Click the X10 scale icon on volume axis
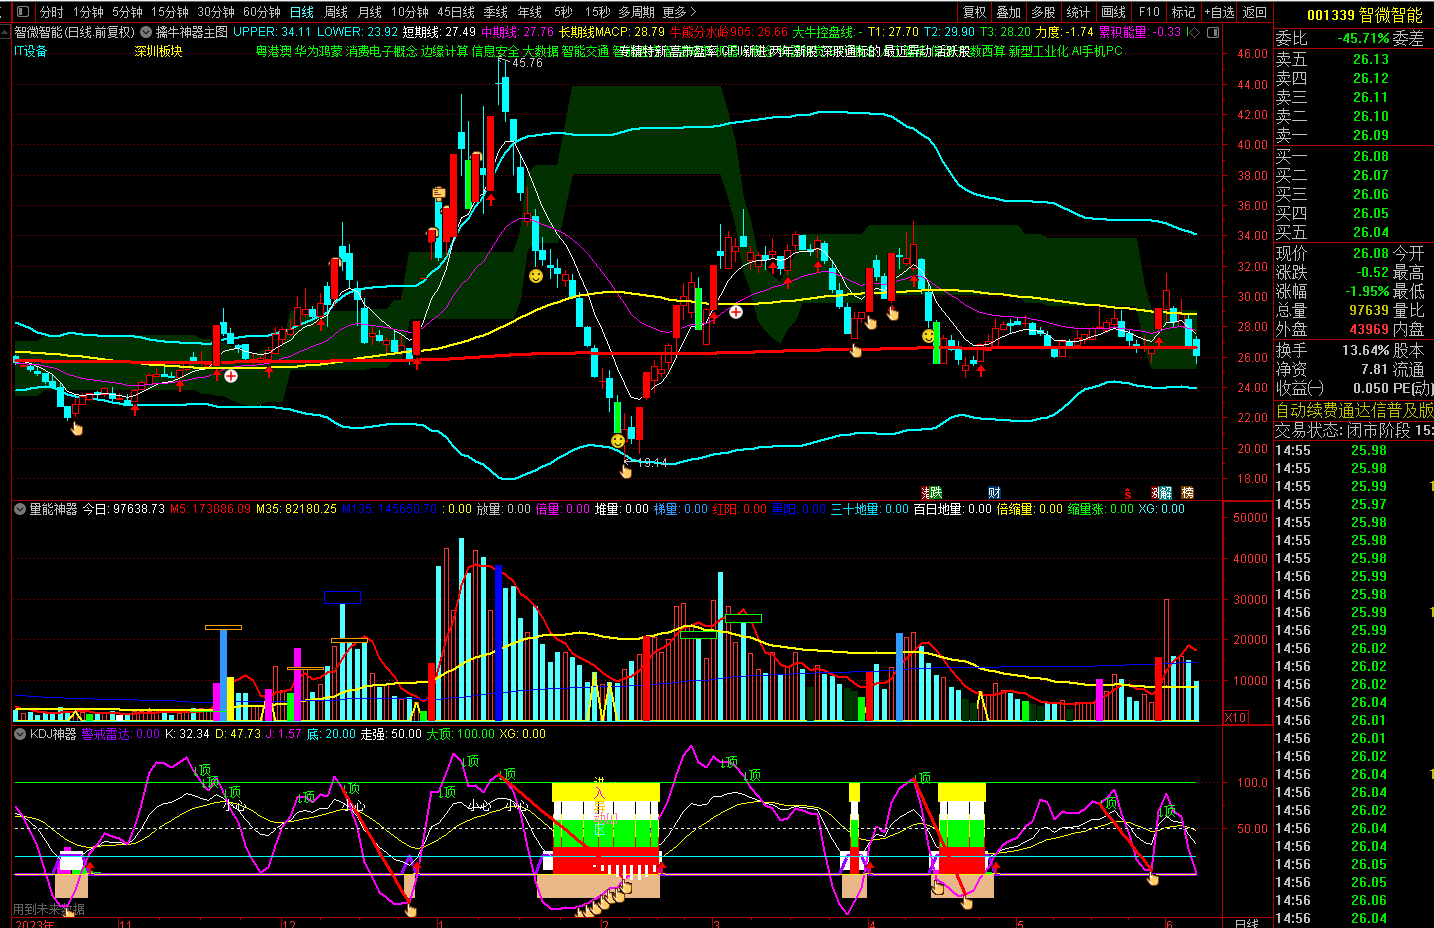1434x928 pixels. (x=1236, y=718)
